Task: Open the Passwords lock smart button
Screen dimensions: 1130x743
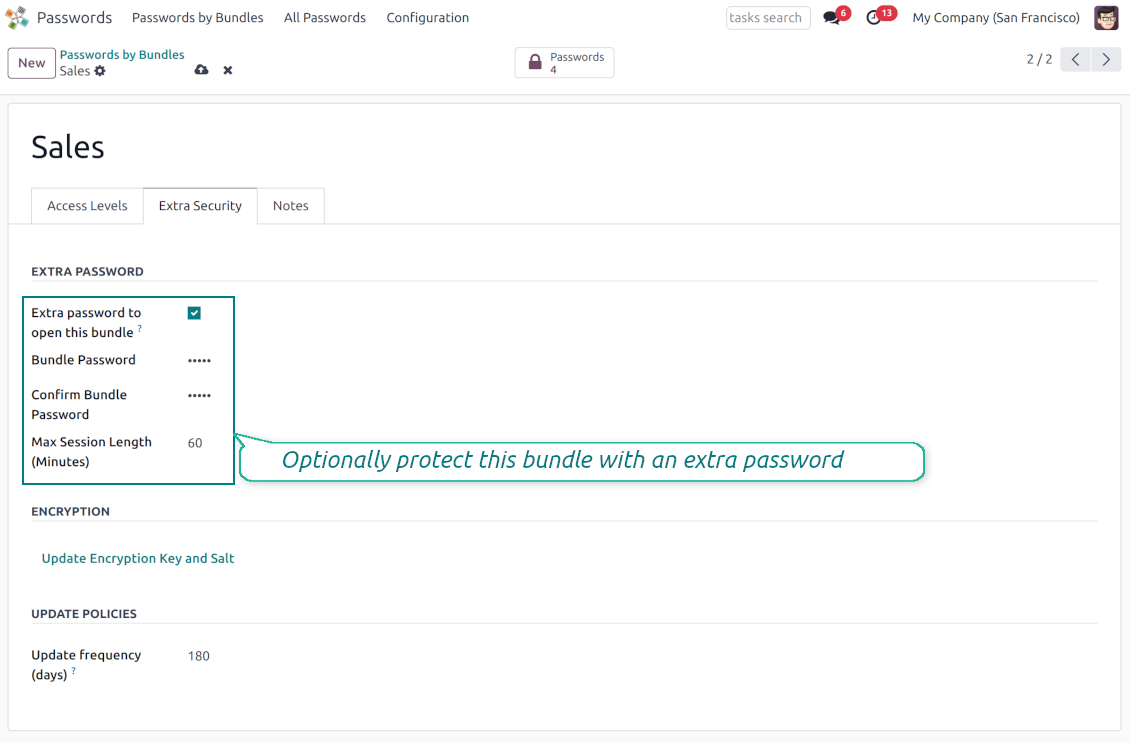Action: [565, 63]
